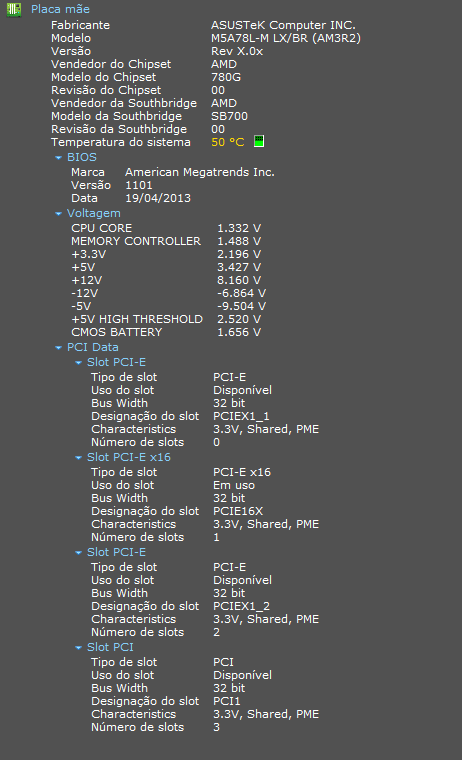The width and height of the screenshot is (462, 760).
Task: Click the PCIEX1_2 slot designation
Action: tap(241, 606)
